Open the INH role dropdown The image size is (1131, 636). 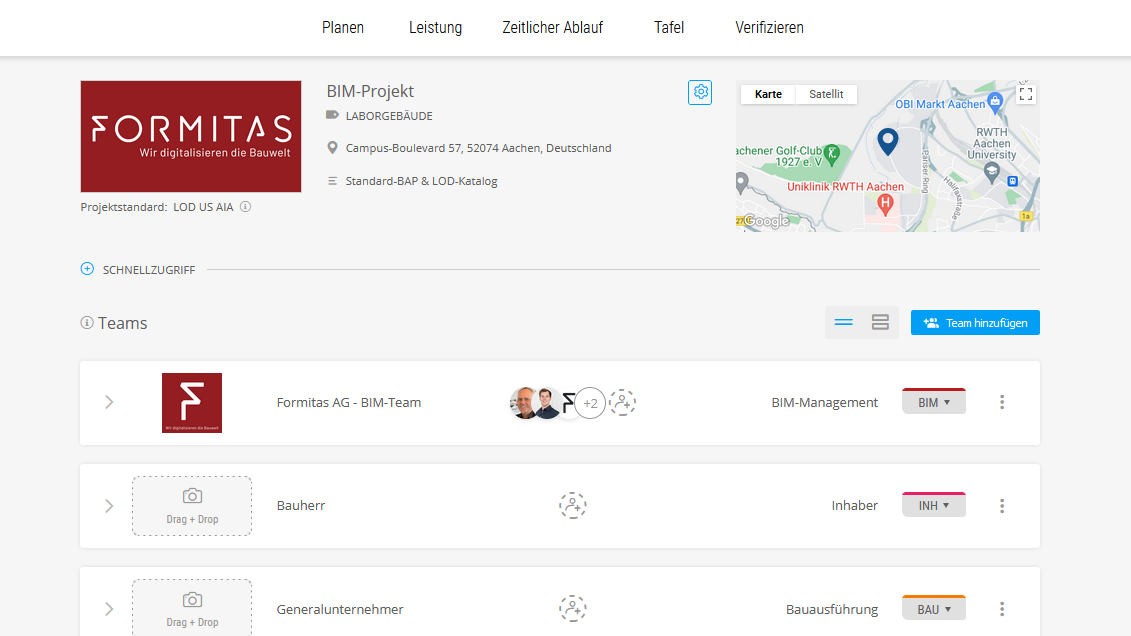933,506
